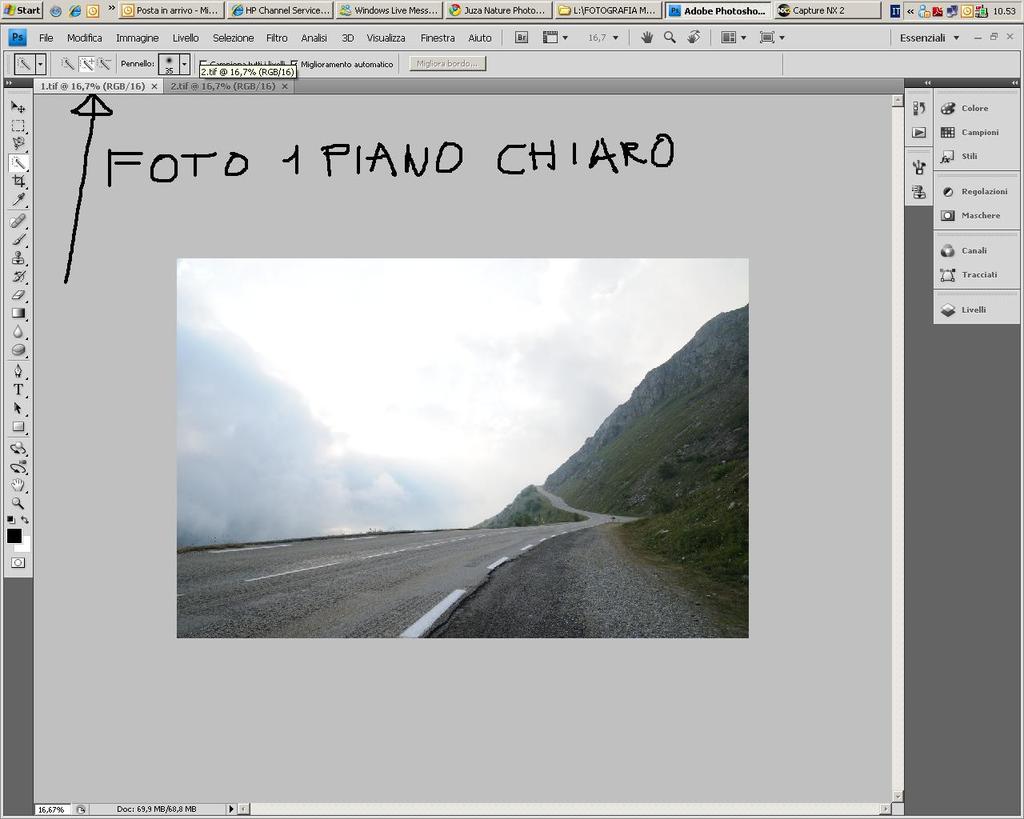The image size is (1024, 819).
Task: Select the Type (T) tool
Action: pyautogui.click(x=18, y=389)
